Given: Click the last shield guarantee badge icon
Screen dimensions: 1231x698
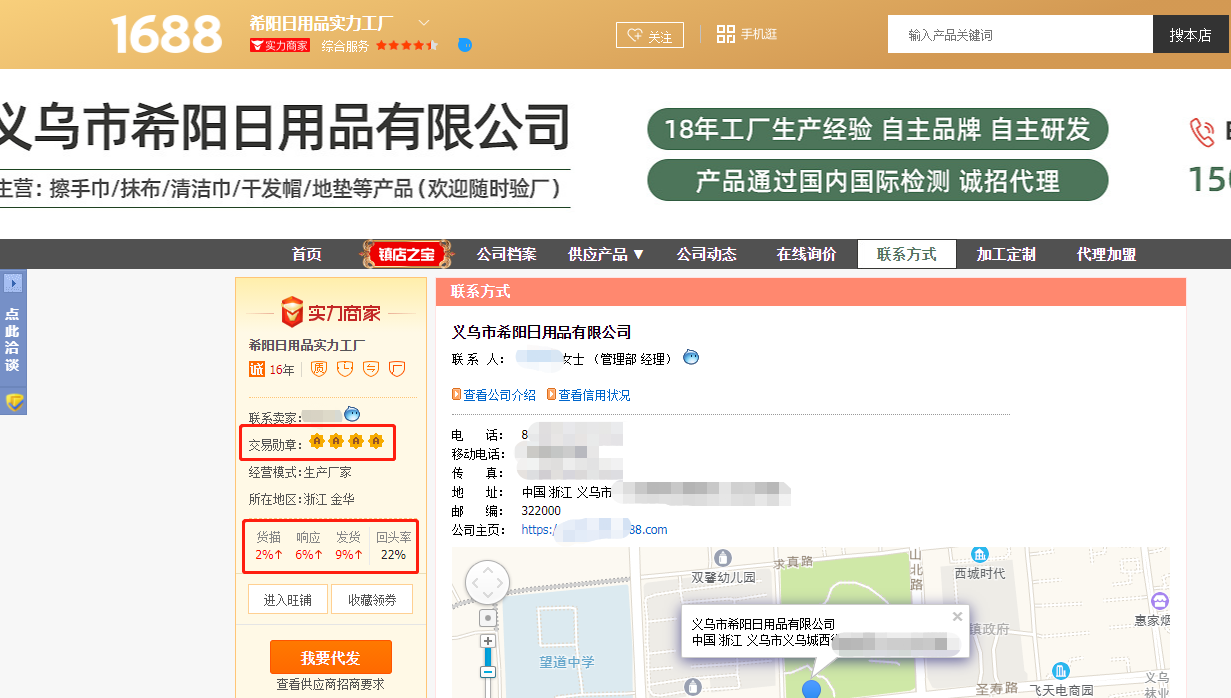Looking at the screenshot, I should (397, 369).
